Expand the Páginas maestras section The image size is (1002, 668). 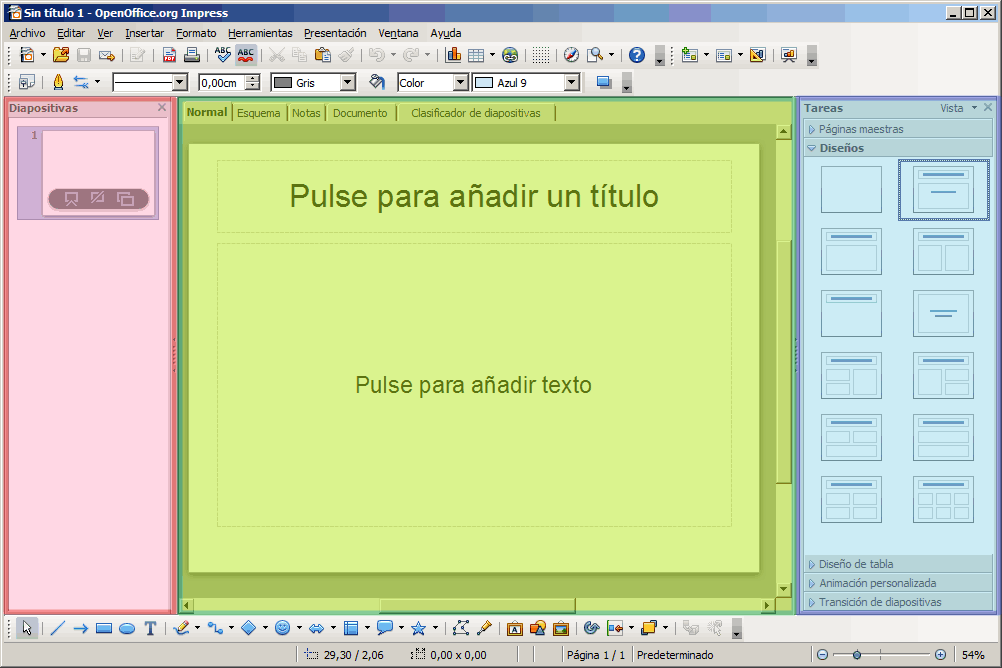pos(898,129)
